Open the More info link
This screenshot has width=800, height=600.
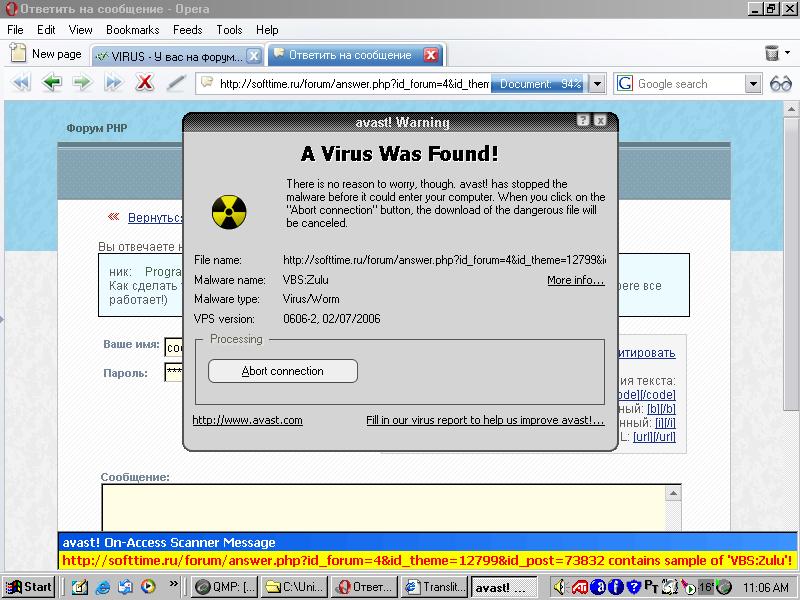coord(576,280)
